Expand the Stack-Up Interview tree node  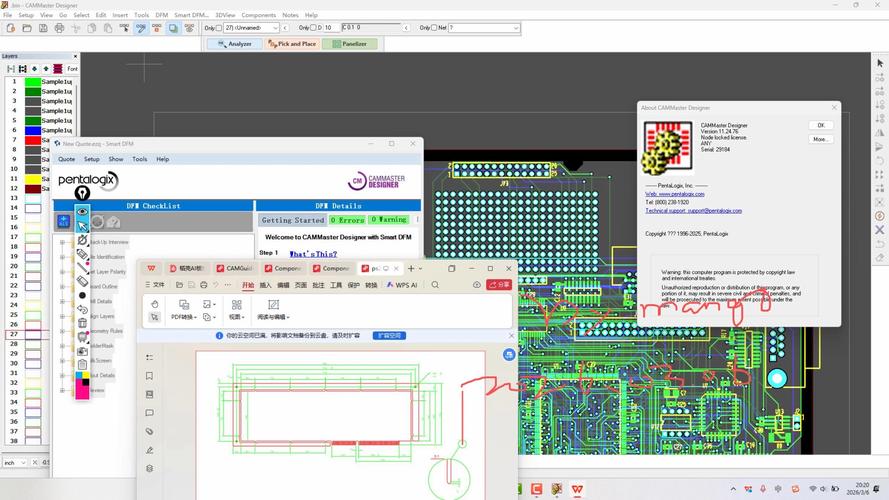pyautogui.click(x=62, y=242)
